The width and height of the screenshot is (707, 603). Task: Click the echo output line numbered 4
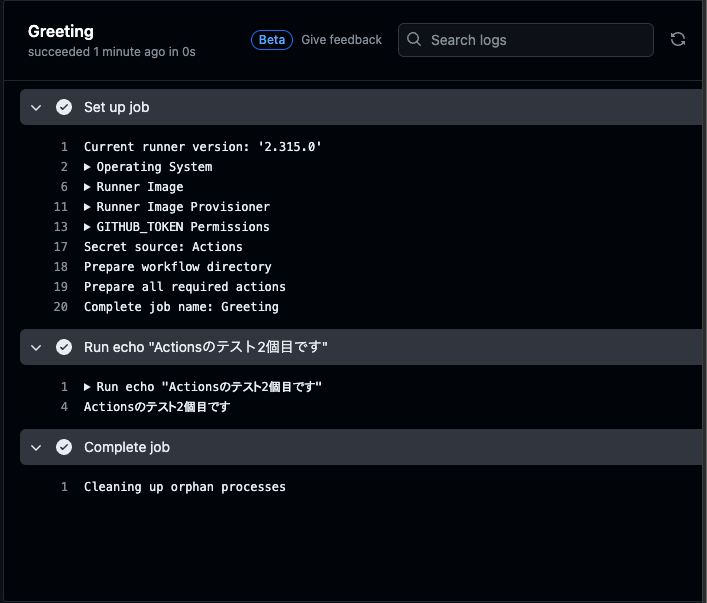click(157, 407)
